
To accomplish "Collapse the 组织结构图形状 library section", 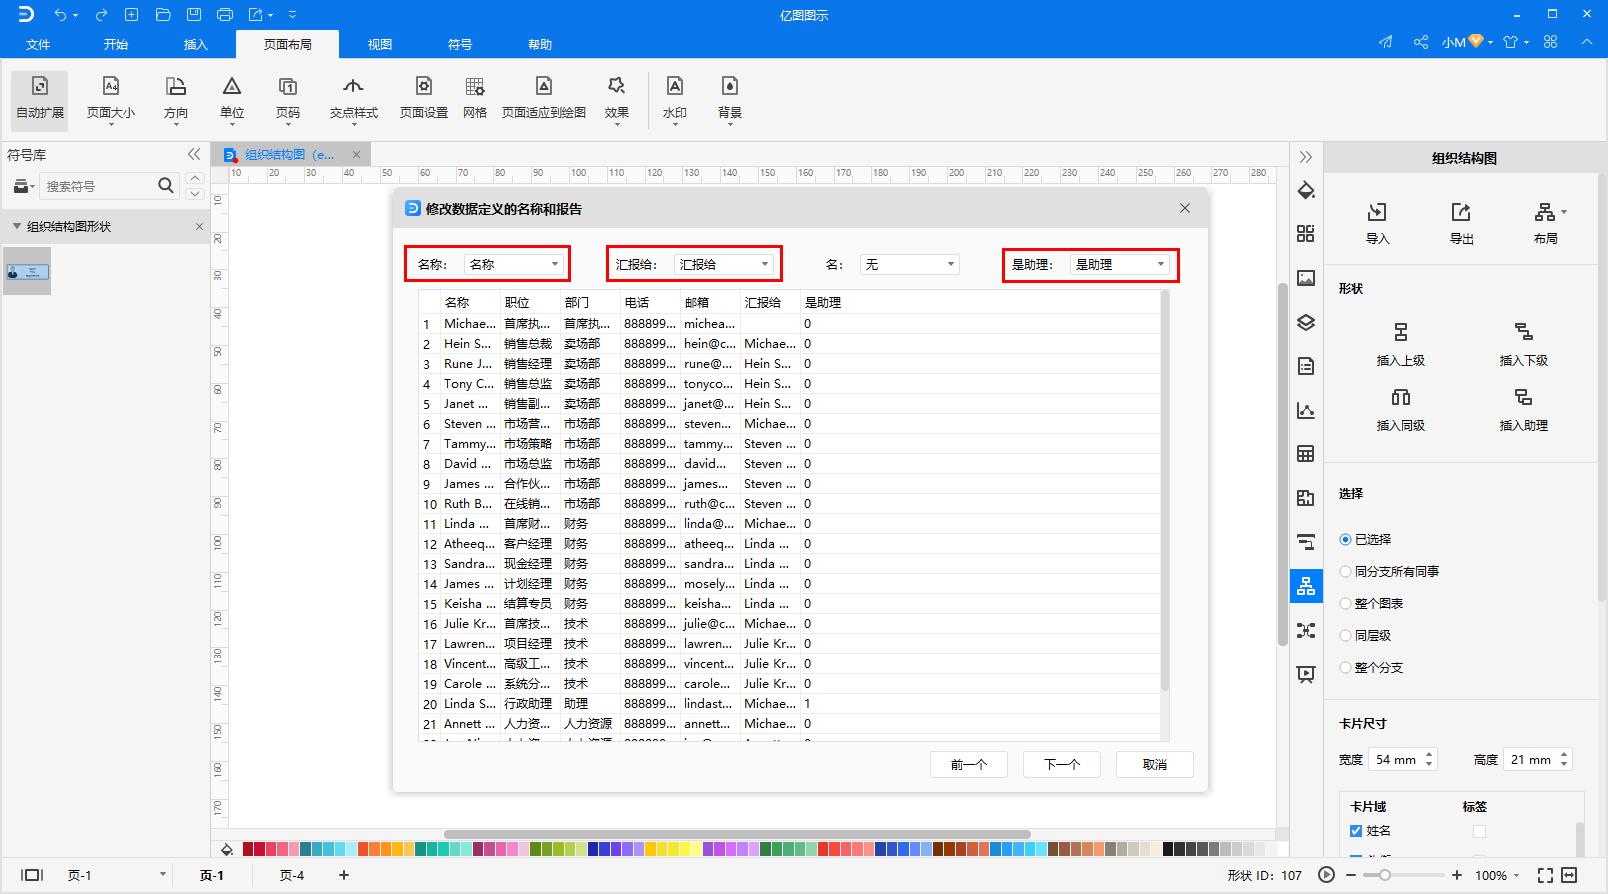I will (17, 226).
